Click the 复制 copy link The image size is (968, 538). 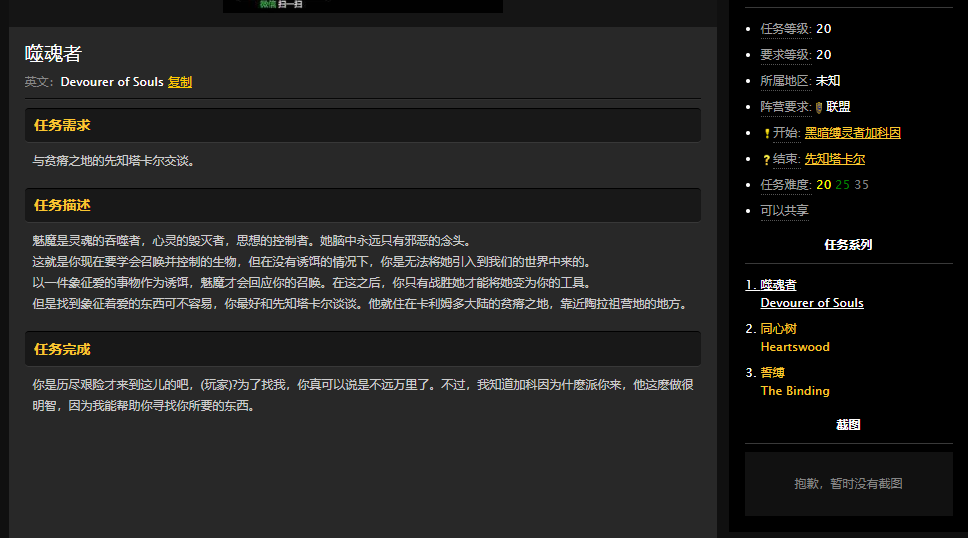(x=180, y=82)
